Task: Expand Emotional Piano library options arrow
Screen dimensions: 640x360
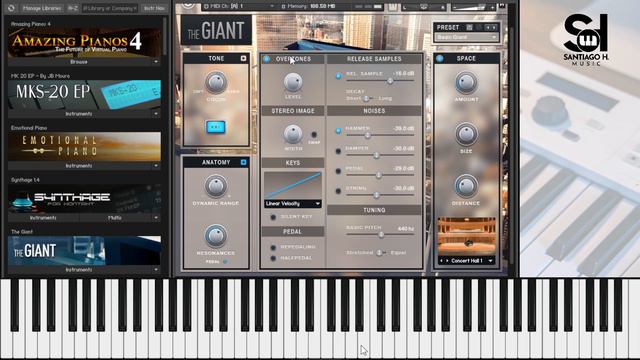Action: point(156,166)
